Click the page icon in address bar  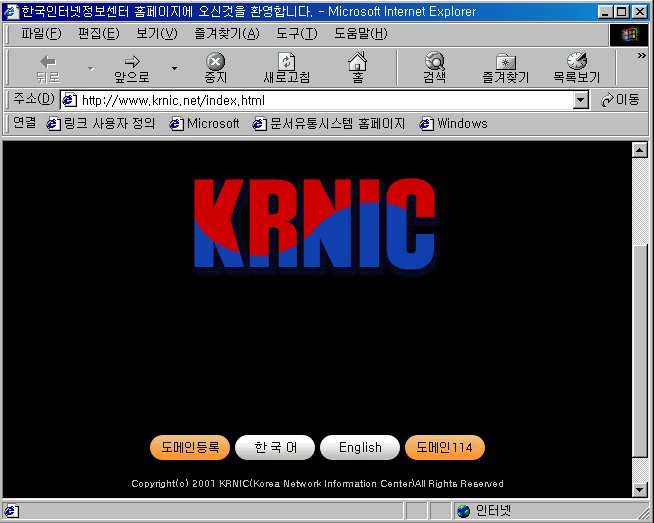[x=69, y=100]
